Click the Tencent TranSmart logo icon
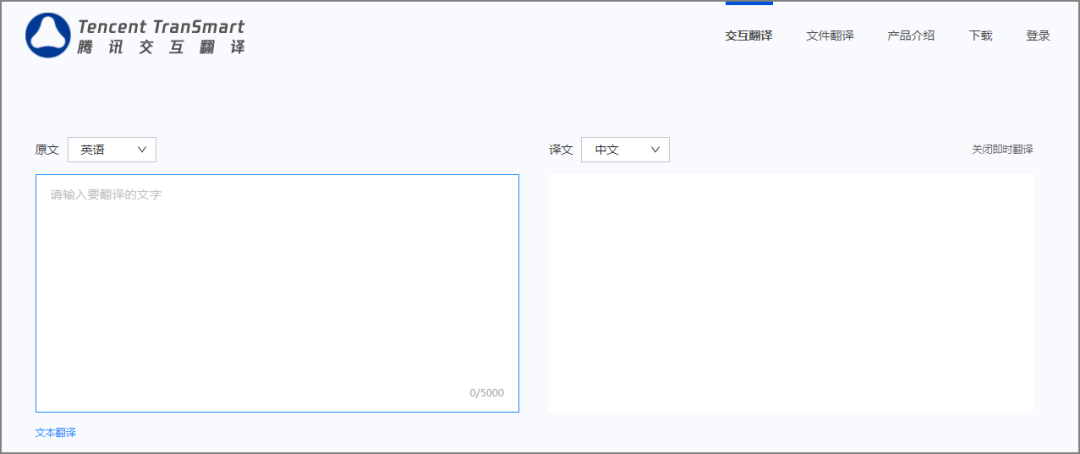The image size is (1080, 454). [x=48, y=35]
